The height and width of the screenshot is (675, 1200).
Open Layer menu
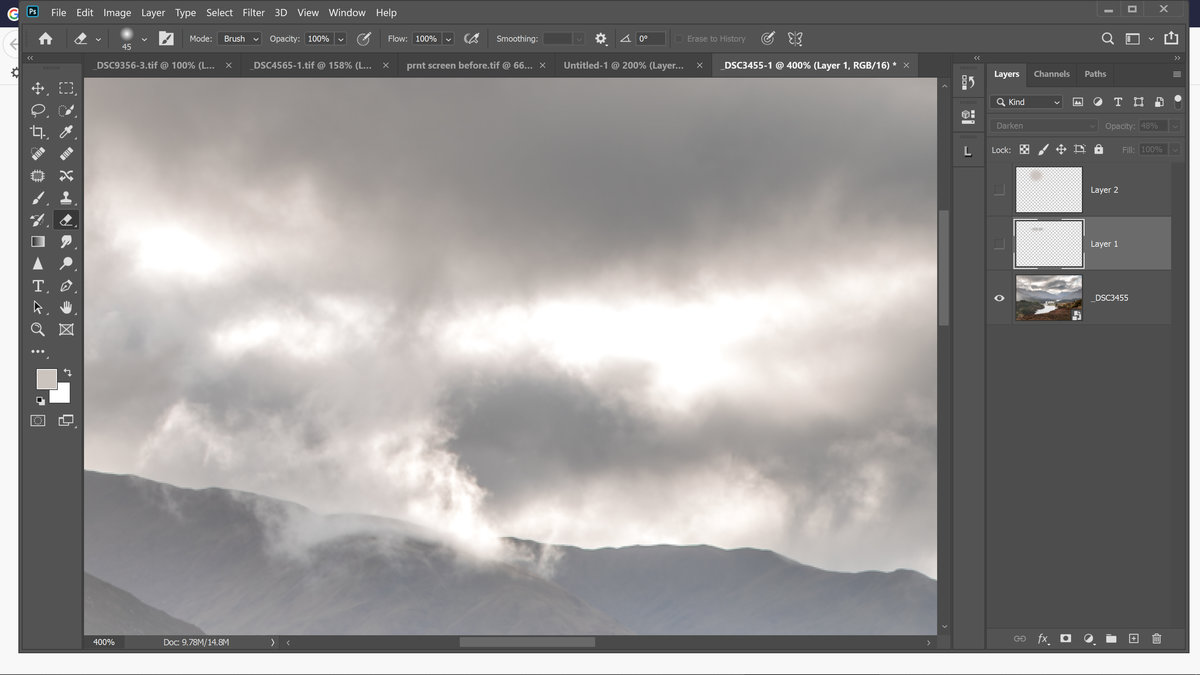[153, 13]
